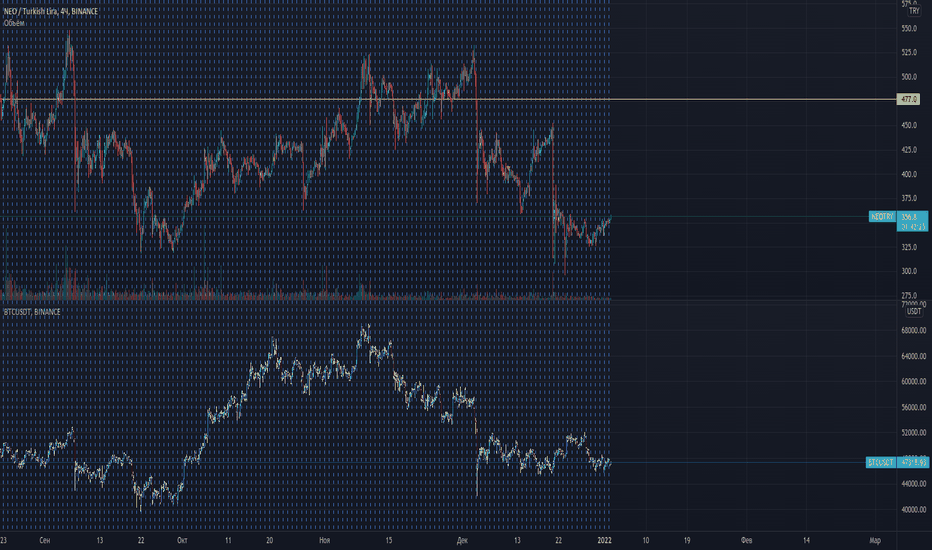Image resolution: width=932 pixels, height=550 pixels.
Task: Click the 400.0 price scale label
Action: coord(909,174)
